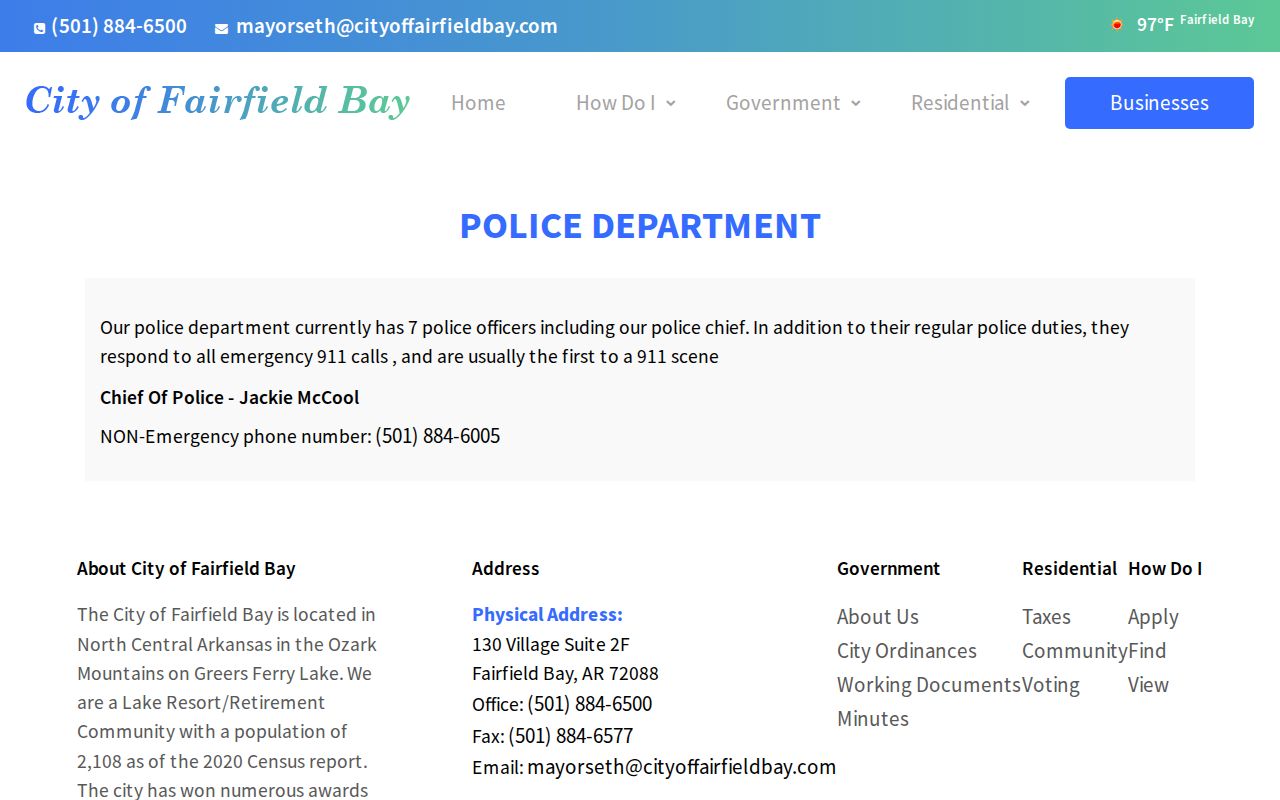Screen dimensions: 1280x800
Task: Click the Address footer heading
Action: [x=506, y=568]
